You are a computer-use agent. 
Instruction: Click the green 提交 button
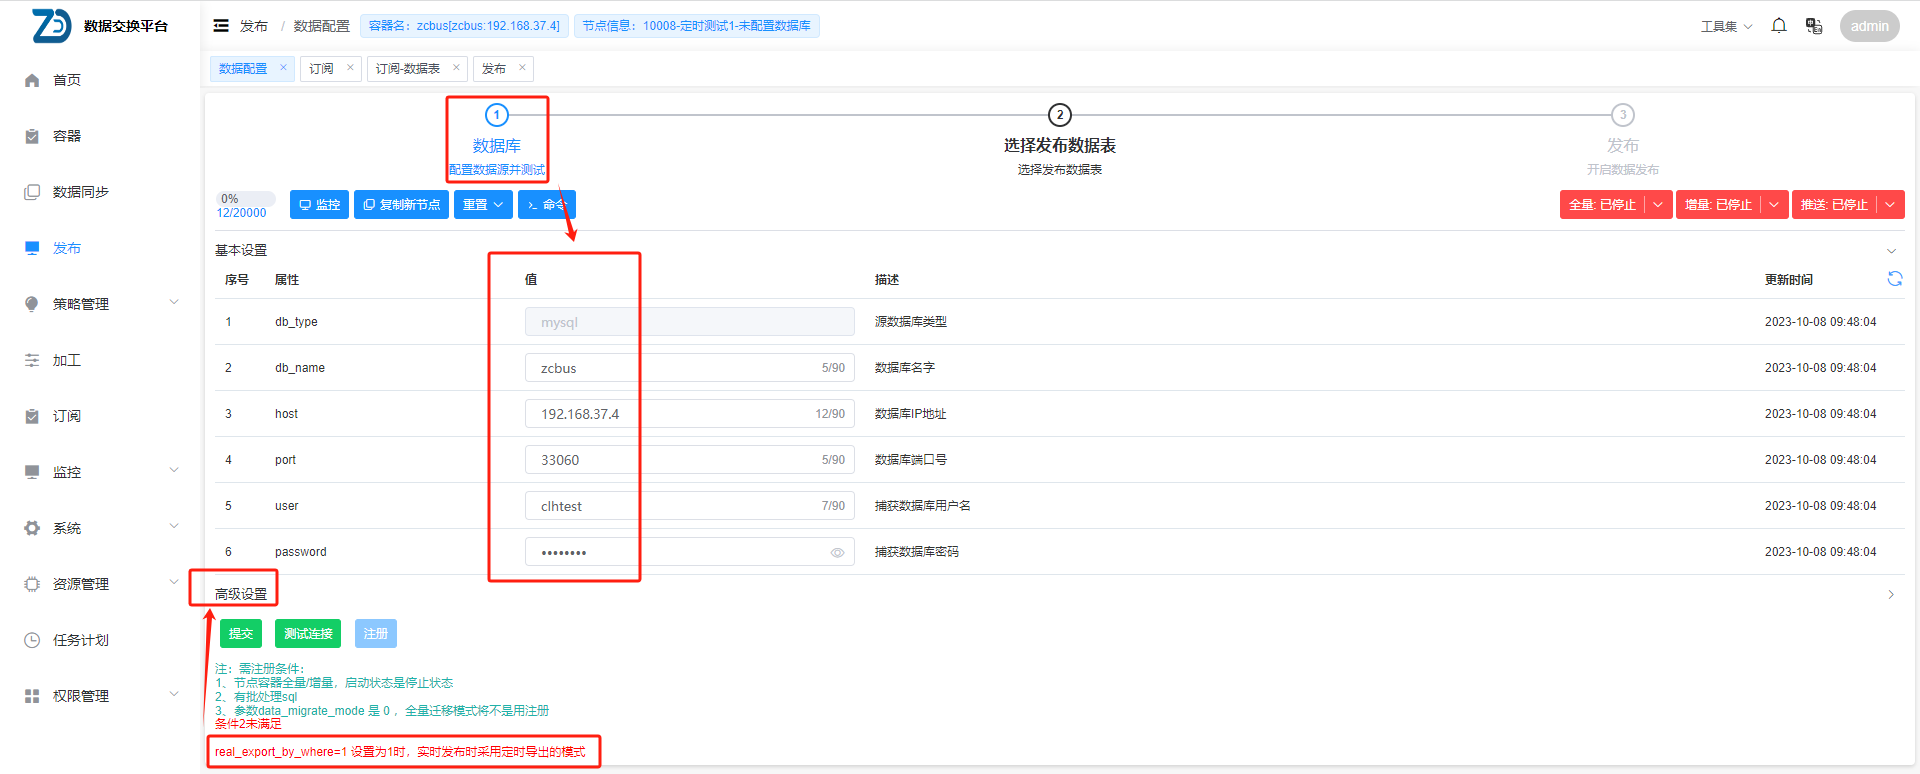[x=241, y=634]
